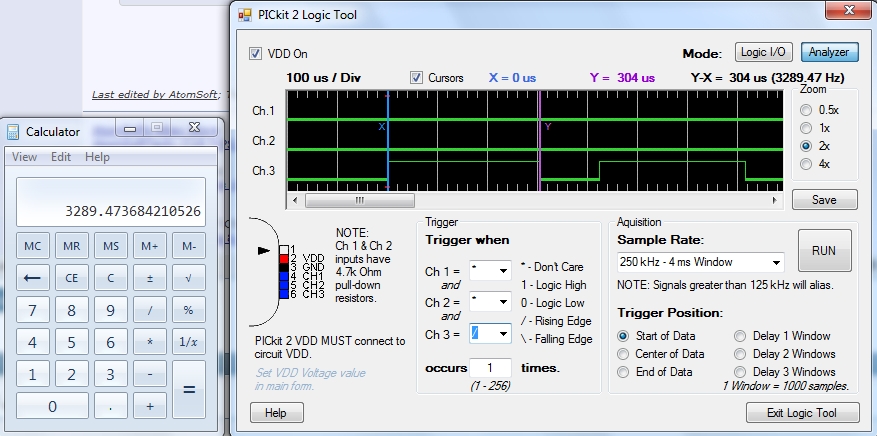Click the waveform scrollbar left arrow

tap(295, 200)
